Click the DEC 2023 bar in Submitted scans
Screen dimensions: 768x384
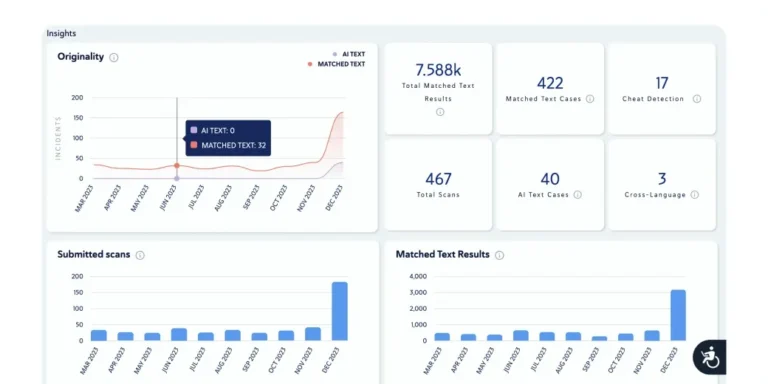click(x=339, y=311)
